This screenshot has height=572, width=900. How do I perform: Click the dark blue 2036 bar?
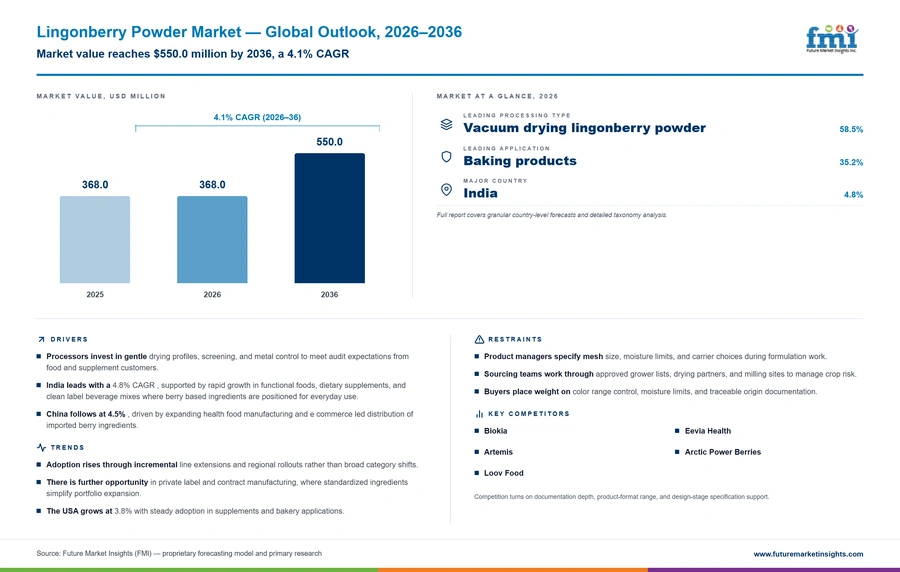tap(329, 218)
